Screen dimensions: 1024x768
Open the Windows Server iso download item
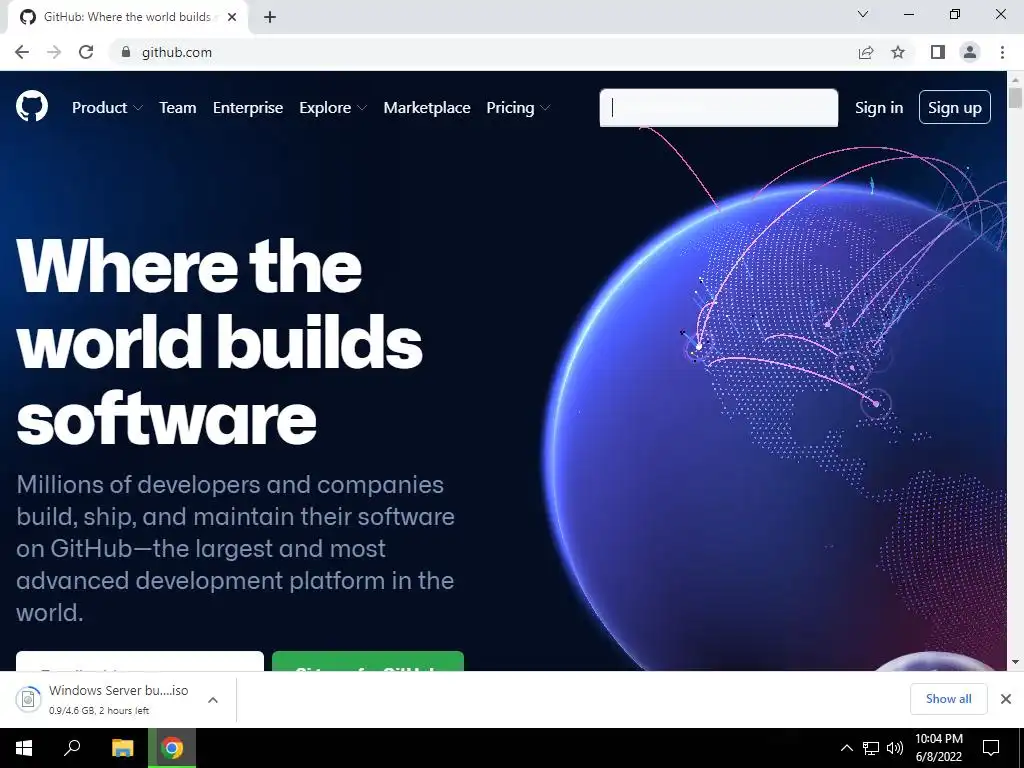pyautogui.click(x=118, y=699)
